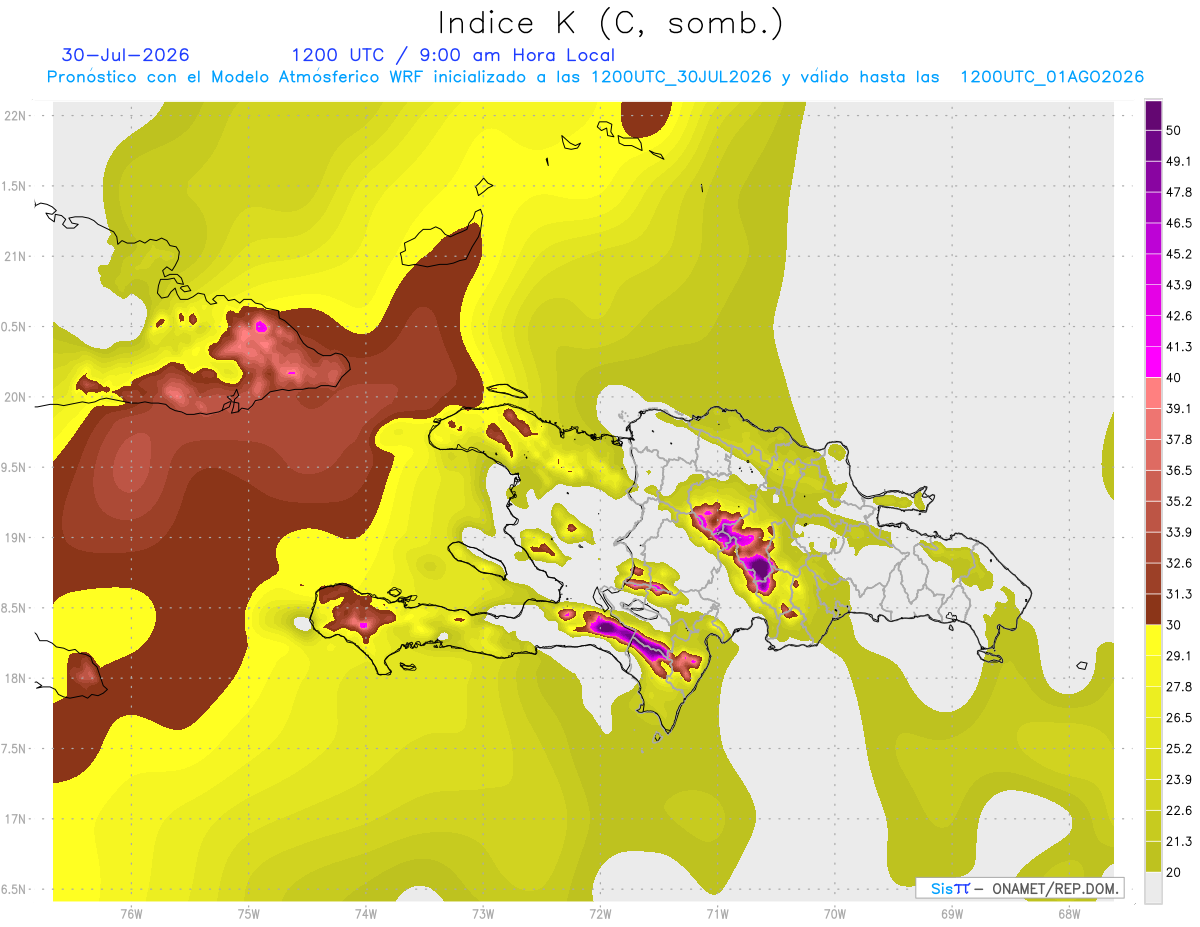Click the "1200UTC_30JUL2026" initialization time text
This screenshot has width=1200, height=927.
681,77
